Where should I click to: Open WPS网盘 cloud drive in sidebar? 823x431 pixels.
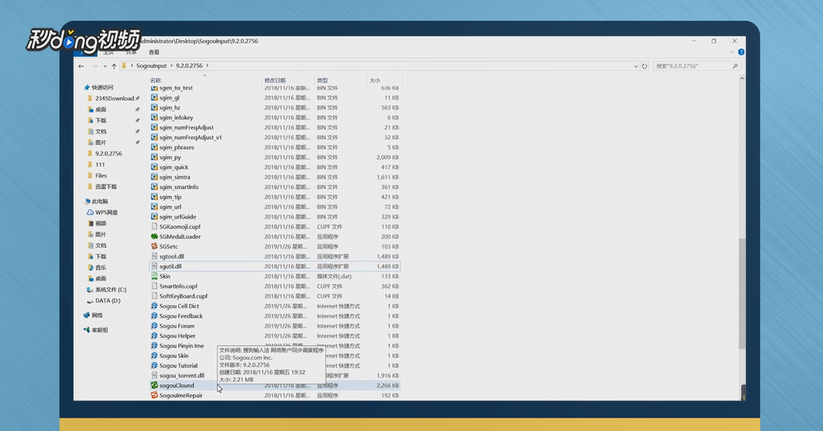[102, 213]
